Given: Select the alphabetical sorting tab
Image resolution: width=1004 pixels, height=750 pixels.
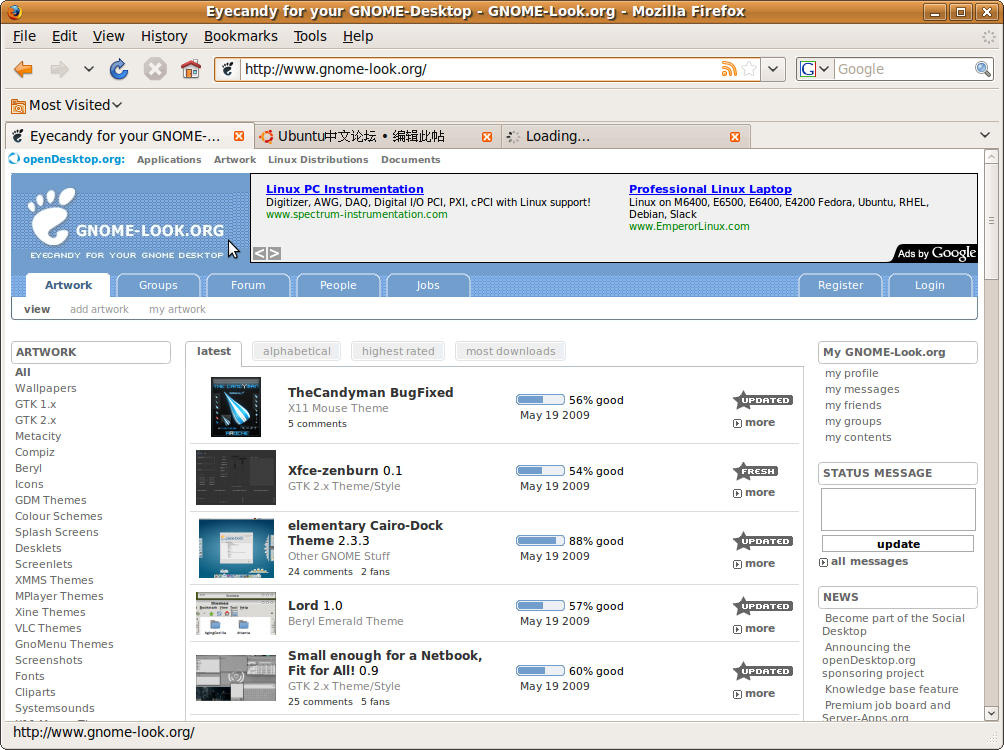Looking at the screenshot, I should (296, 351).
